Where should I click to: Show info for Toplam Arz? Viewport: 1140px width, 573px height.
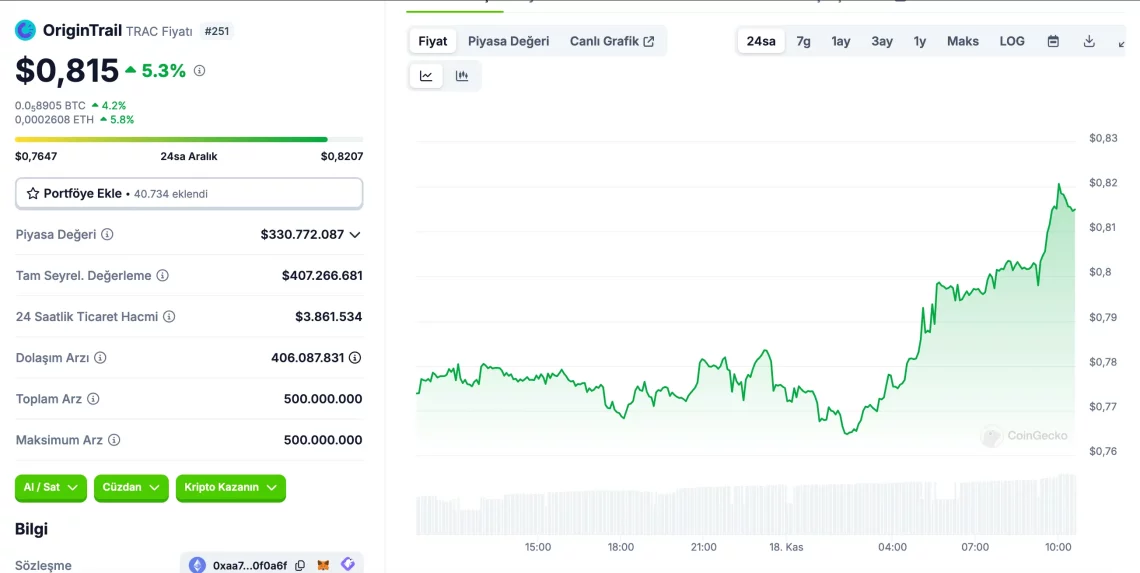pyautogui.click(x=93, y=398)
